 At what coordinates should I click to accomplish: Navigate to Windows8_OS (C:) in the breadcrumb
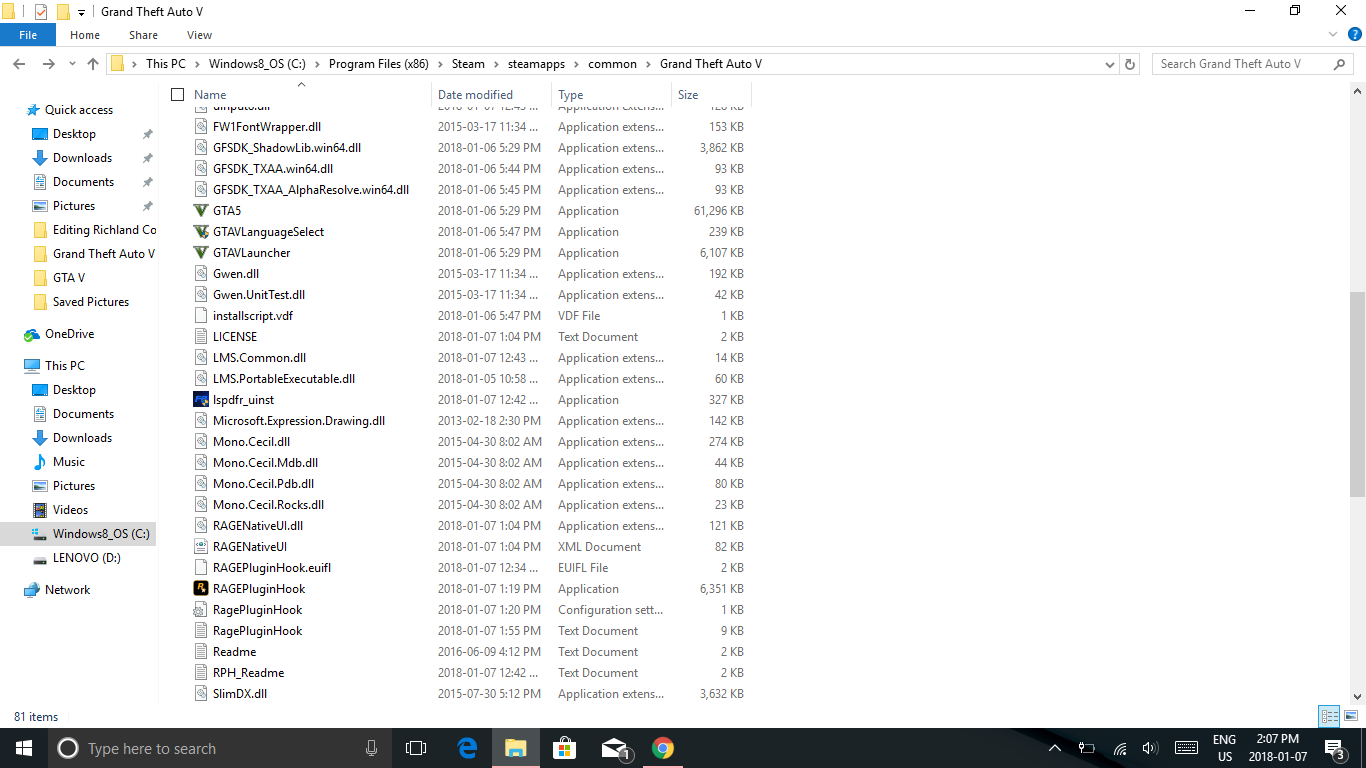257,64
